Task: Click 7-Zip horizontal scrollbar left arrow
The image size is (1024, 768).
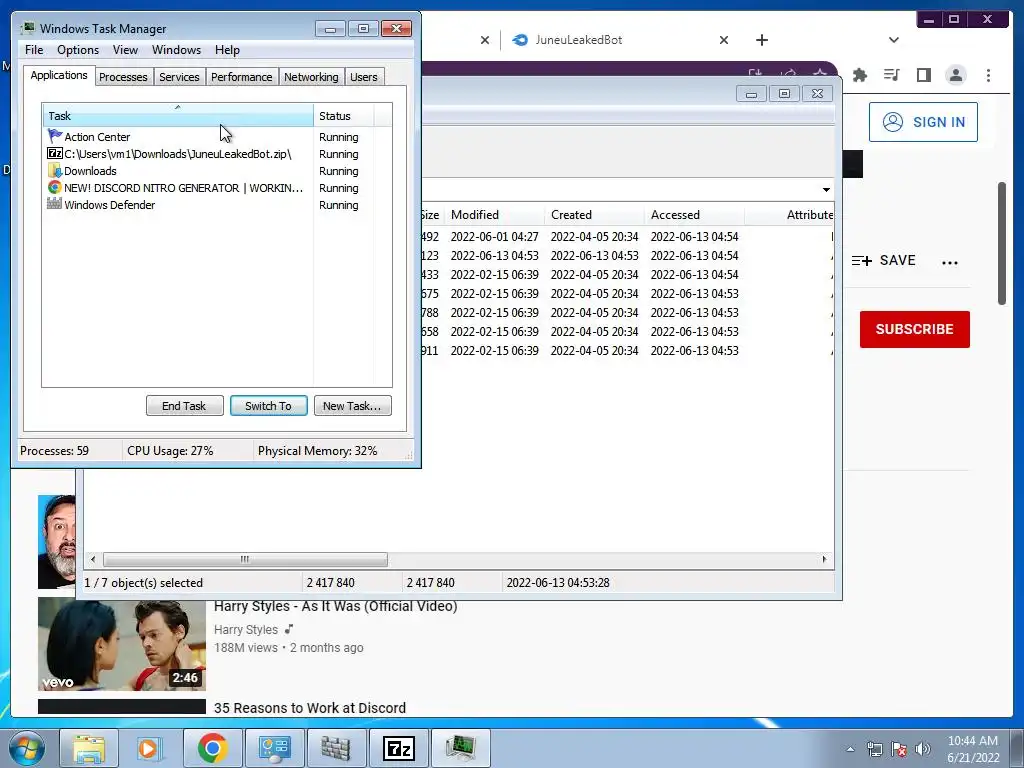Action: [x=93, y=560]
